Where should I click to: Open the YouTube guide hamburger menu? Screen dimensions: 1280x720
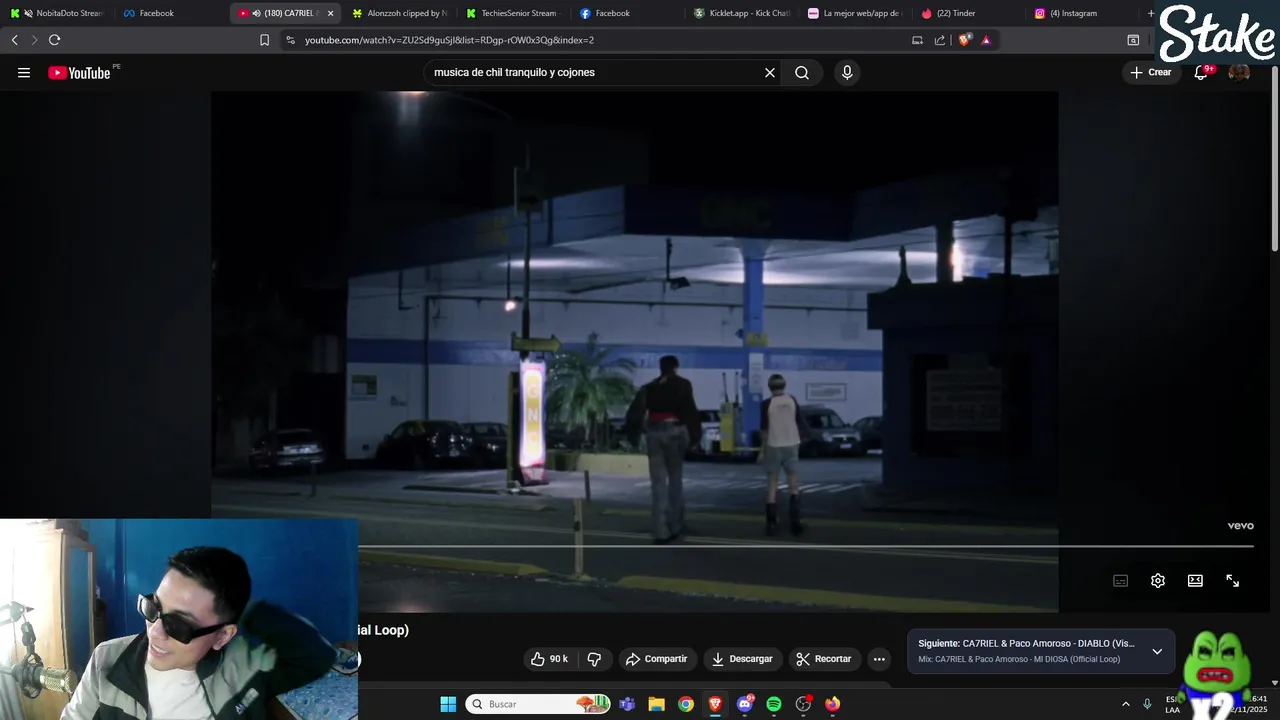(24, 73)
